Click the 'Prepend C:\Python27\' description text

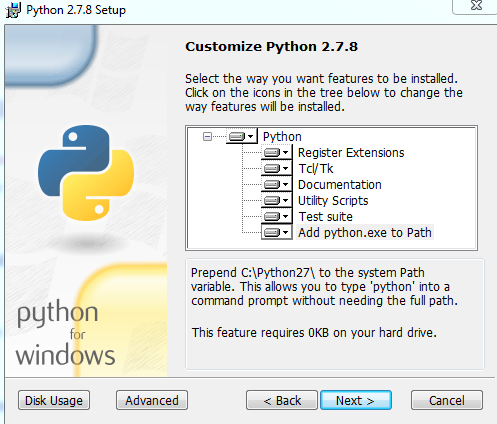click(x=324, y=287)
